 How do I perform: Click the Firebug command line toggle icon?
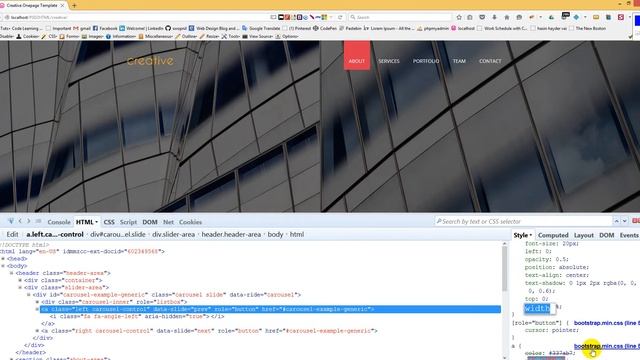[x=38, y=221]
